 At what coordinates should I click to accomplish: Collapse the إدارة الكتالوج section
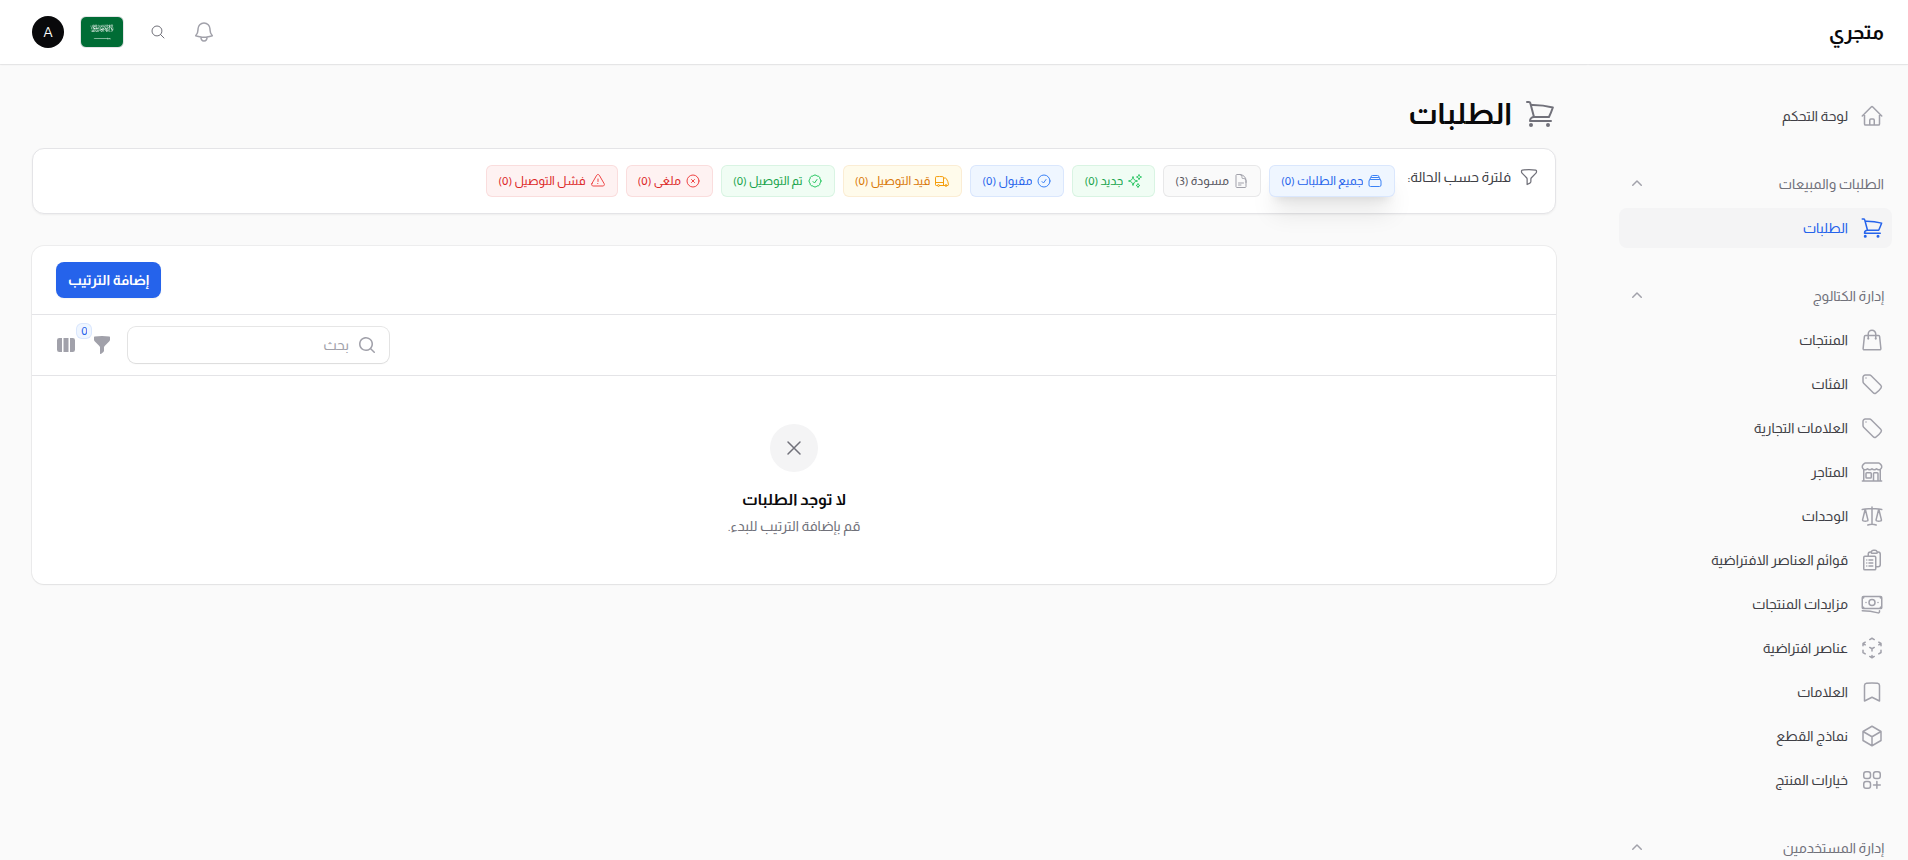tap(1637, 296)
